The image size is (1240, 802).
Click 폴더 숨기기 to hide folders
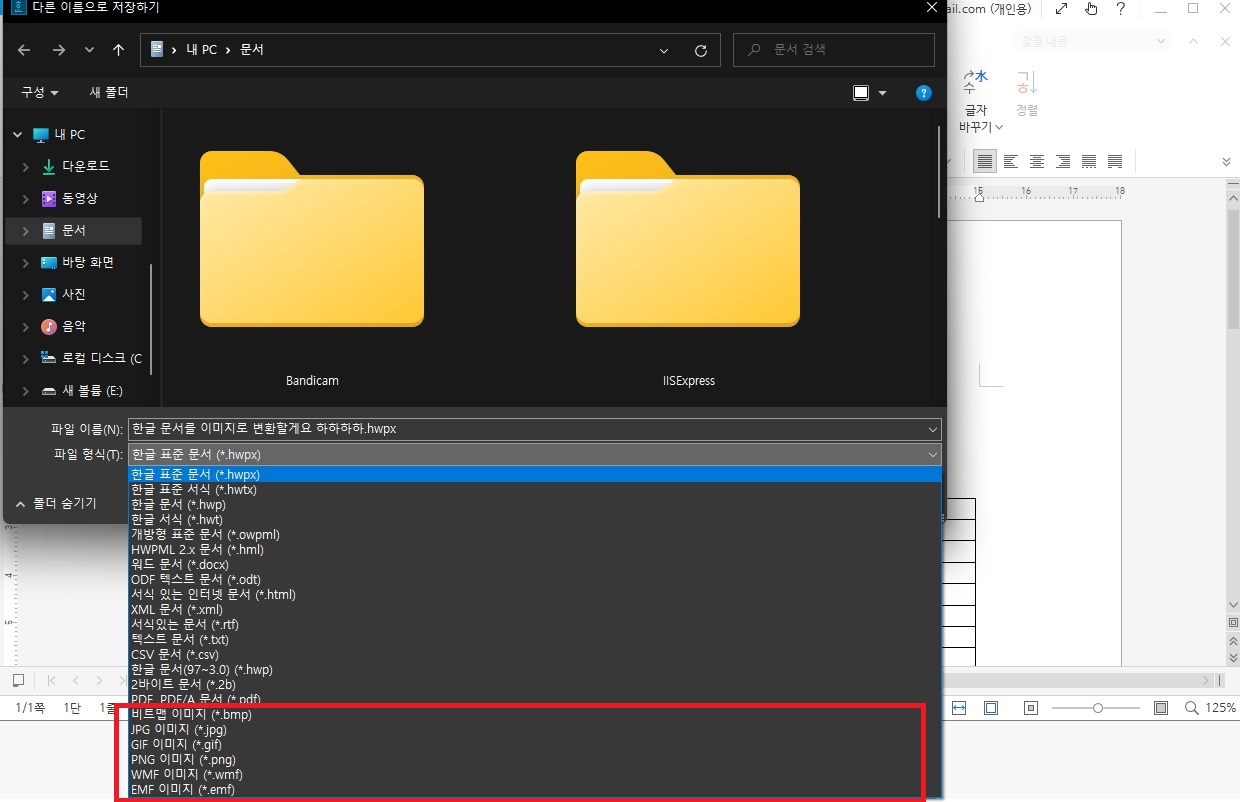coord(56,503)
